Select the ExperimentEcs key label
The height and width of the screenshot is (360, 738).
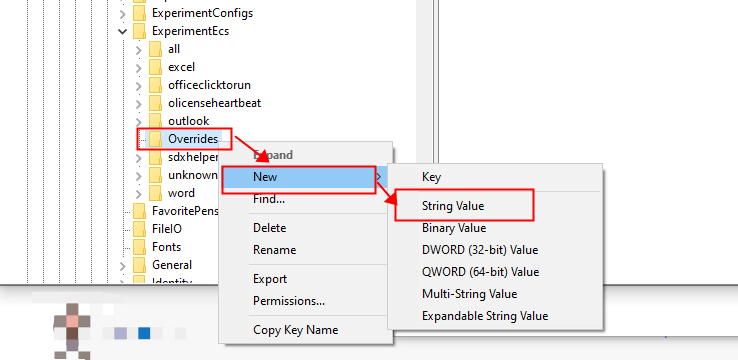tap(191, 31)
